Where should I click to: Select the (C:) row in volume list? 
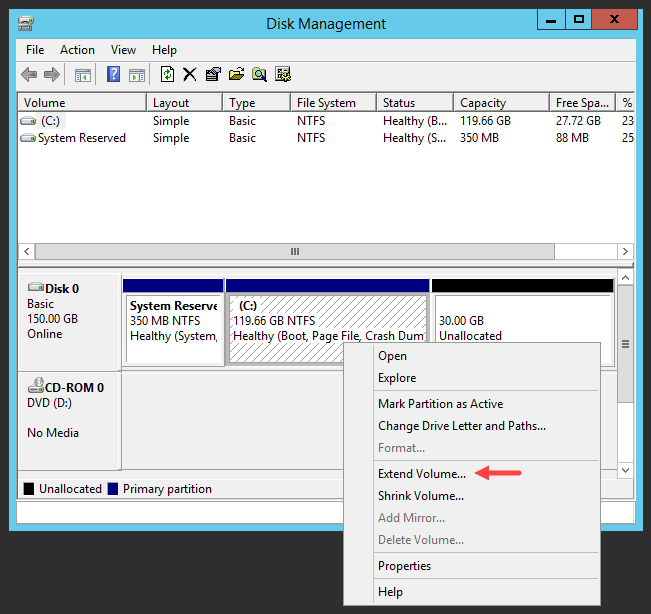coord(326,121)
